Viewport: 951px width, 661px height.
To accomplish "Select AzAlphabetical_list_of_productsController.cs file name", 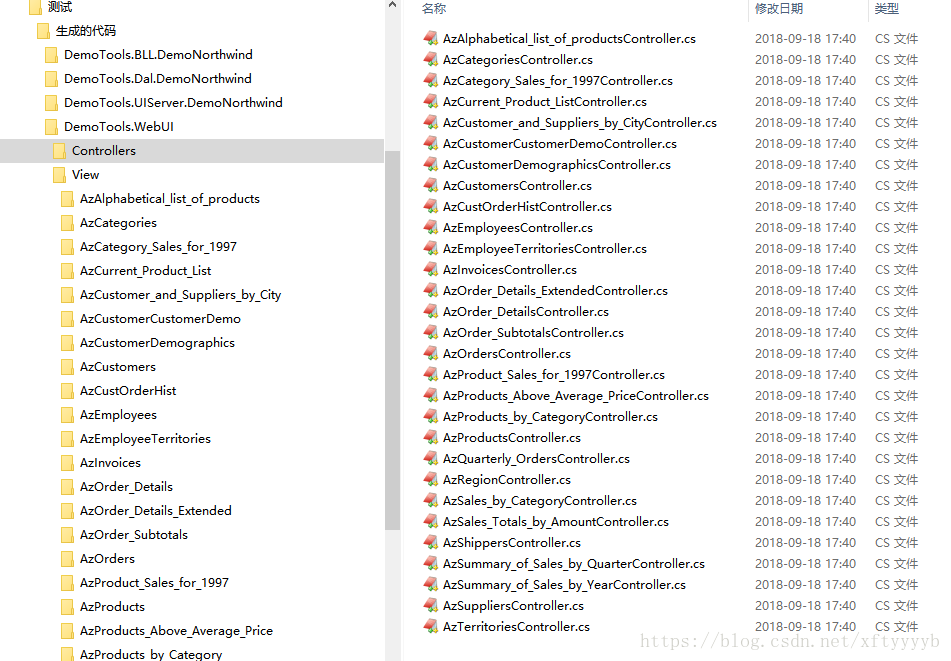I will click(x=569, y=39).
